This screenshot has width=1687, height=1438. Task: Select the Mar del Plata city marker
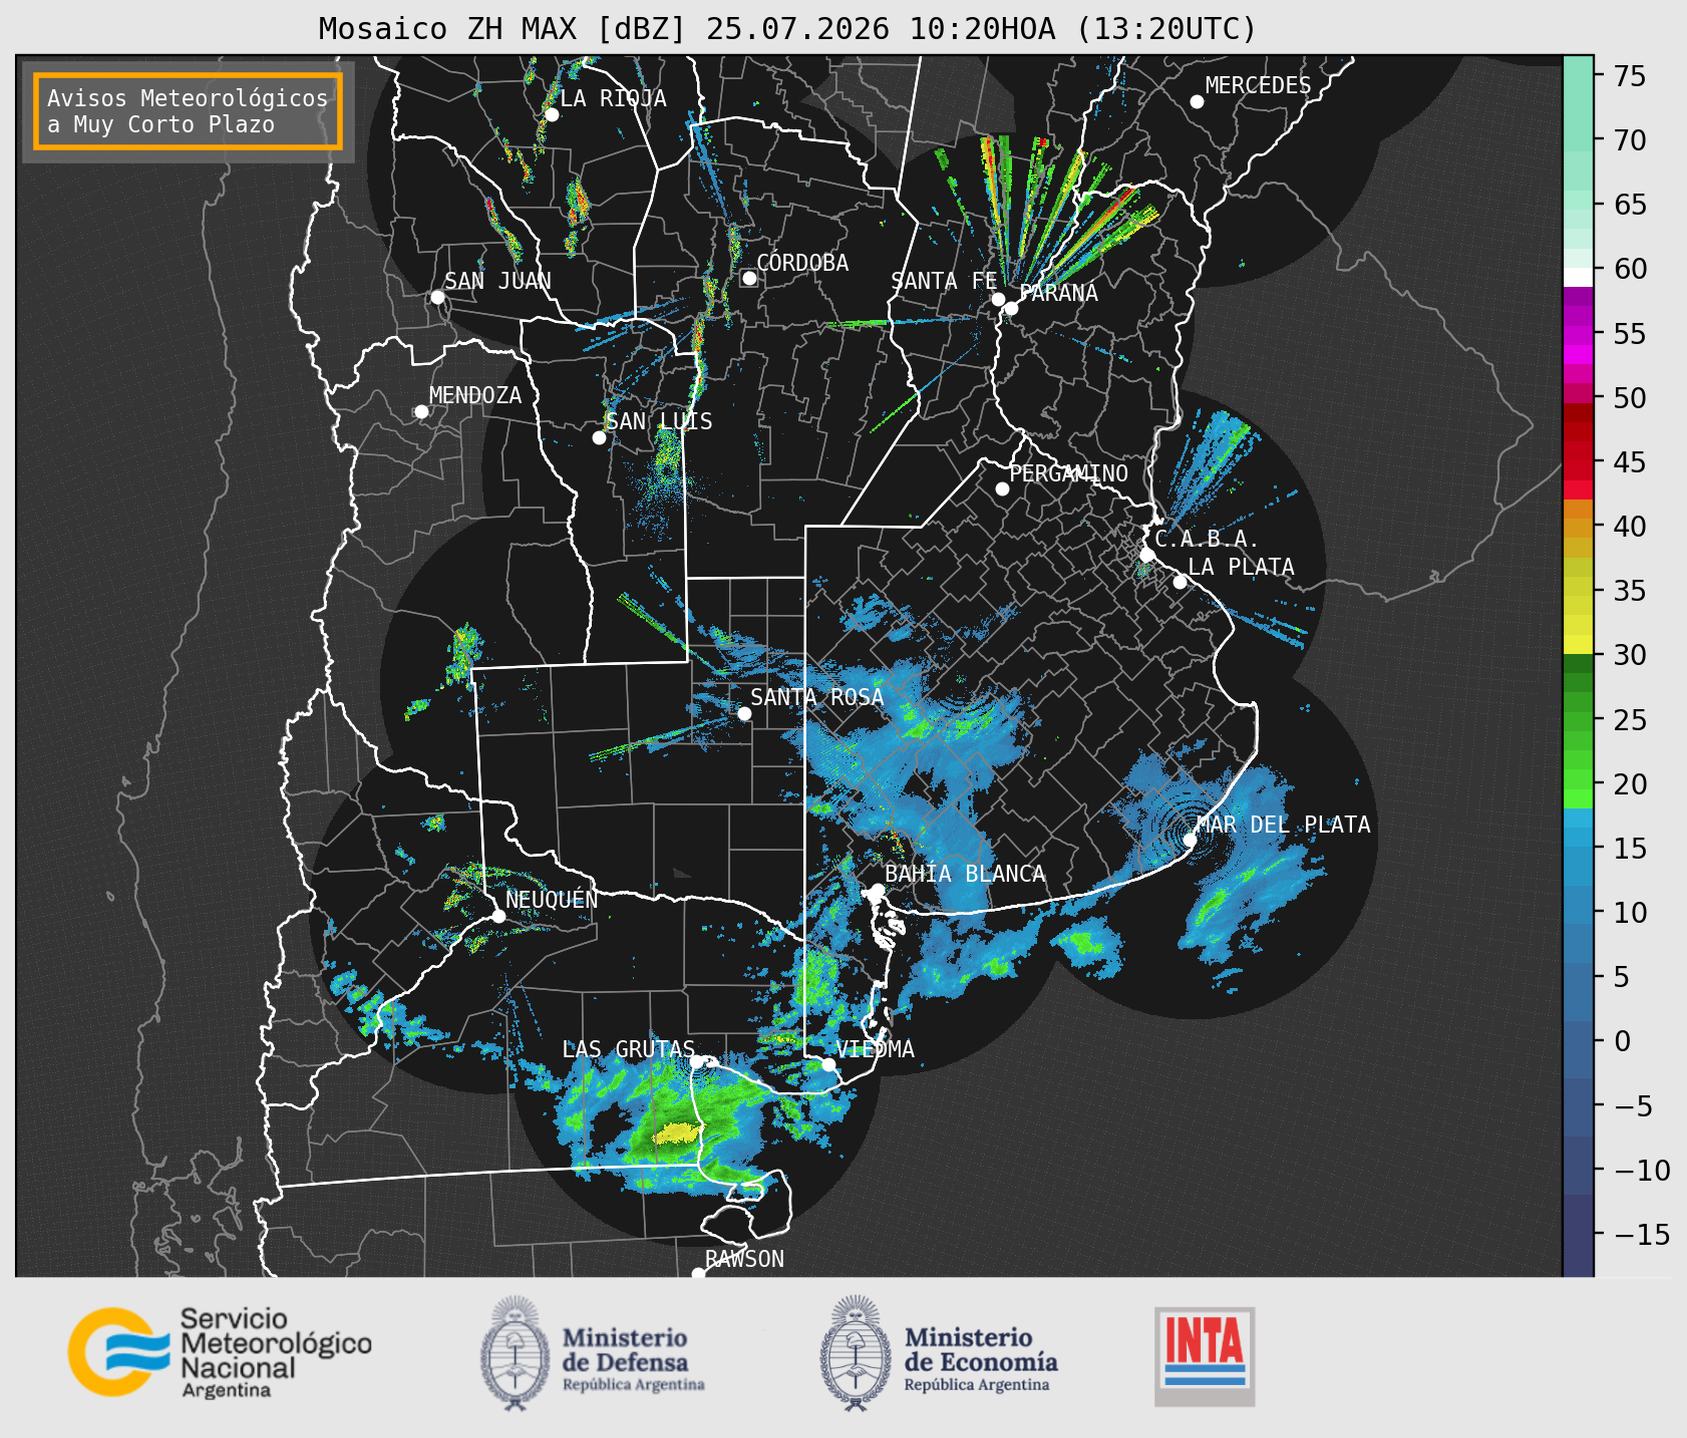point(1190,840)
